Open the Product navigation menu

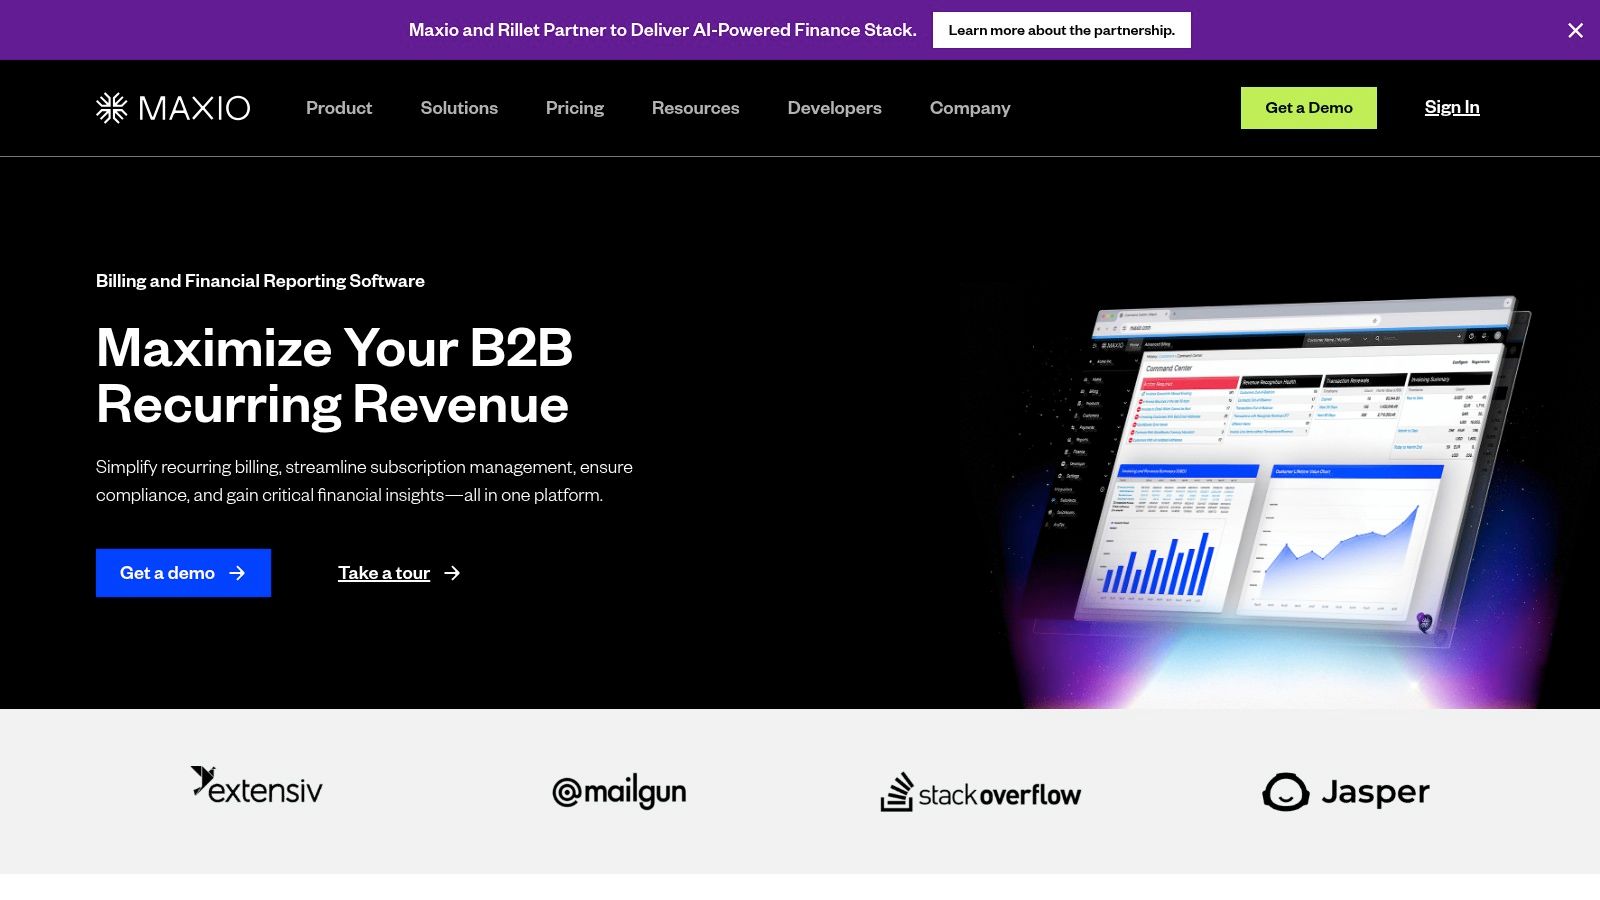coord(339,108)
